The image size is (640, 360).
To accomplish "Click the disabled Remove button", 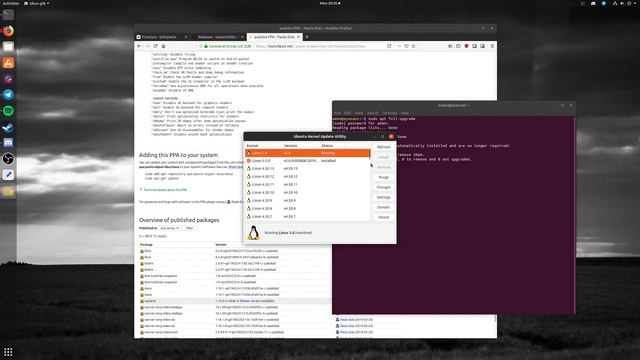I will (384, 167).
